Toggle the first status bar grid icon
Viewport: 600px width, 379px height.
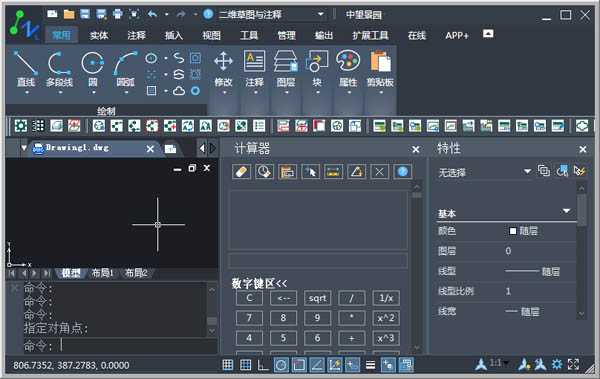(228, 365)
